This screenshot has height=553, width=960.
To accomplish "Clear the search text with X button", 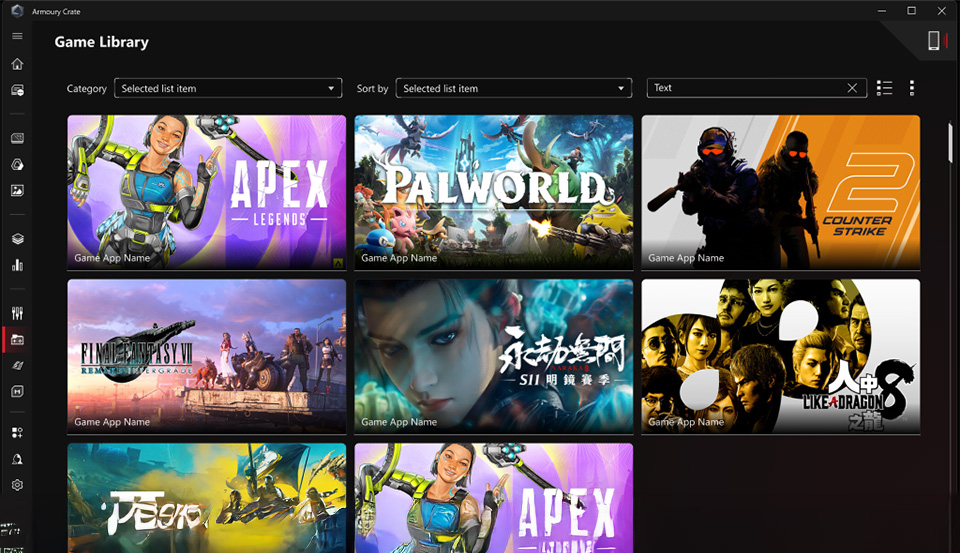I will (852, 88).
